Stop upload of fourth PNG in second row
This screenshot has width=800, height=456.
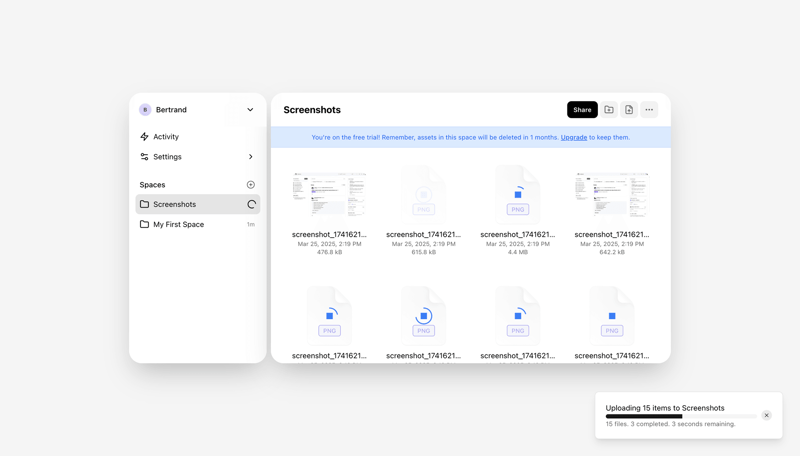pyautogui.click(x=612, y=316)
